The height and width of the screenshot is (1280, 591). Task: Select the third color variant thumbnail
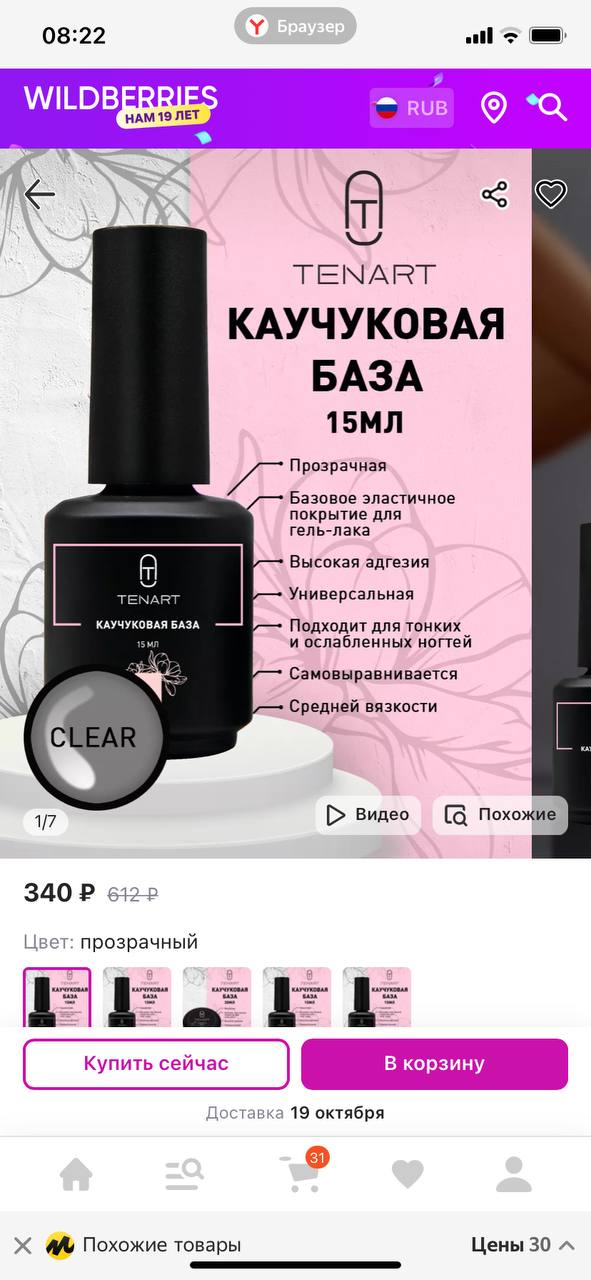point(217,997)
